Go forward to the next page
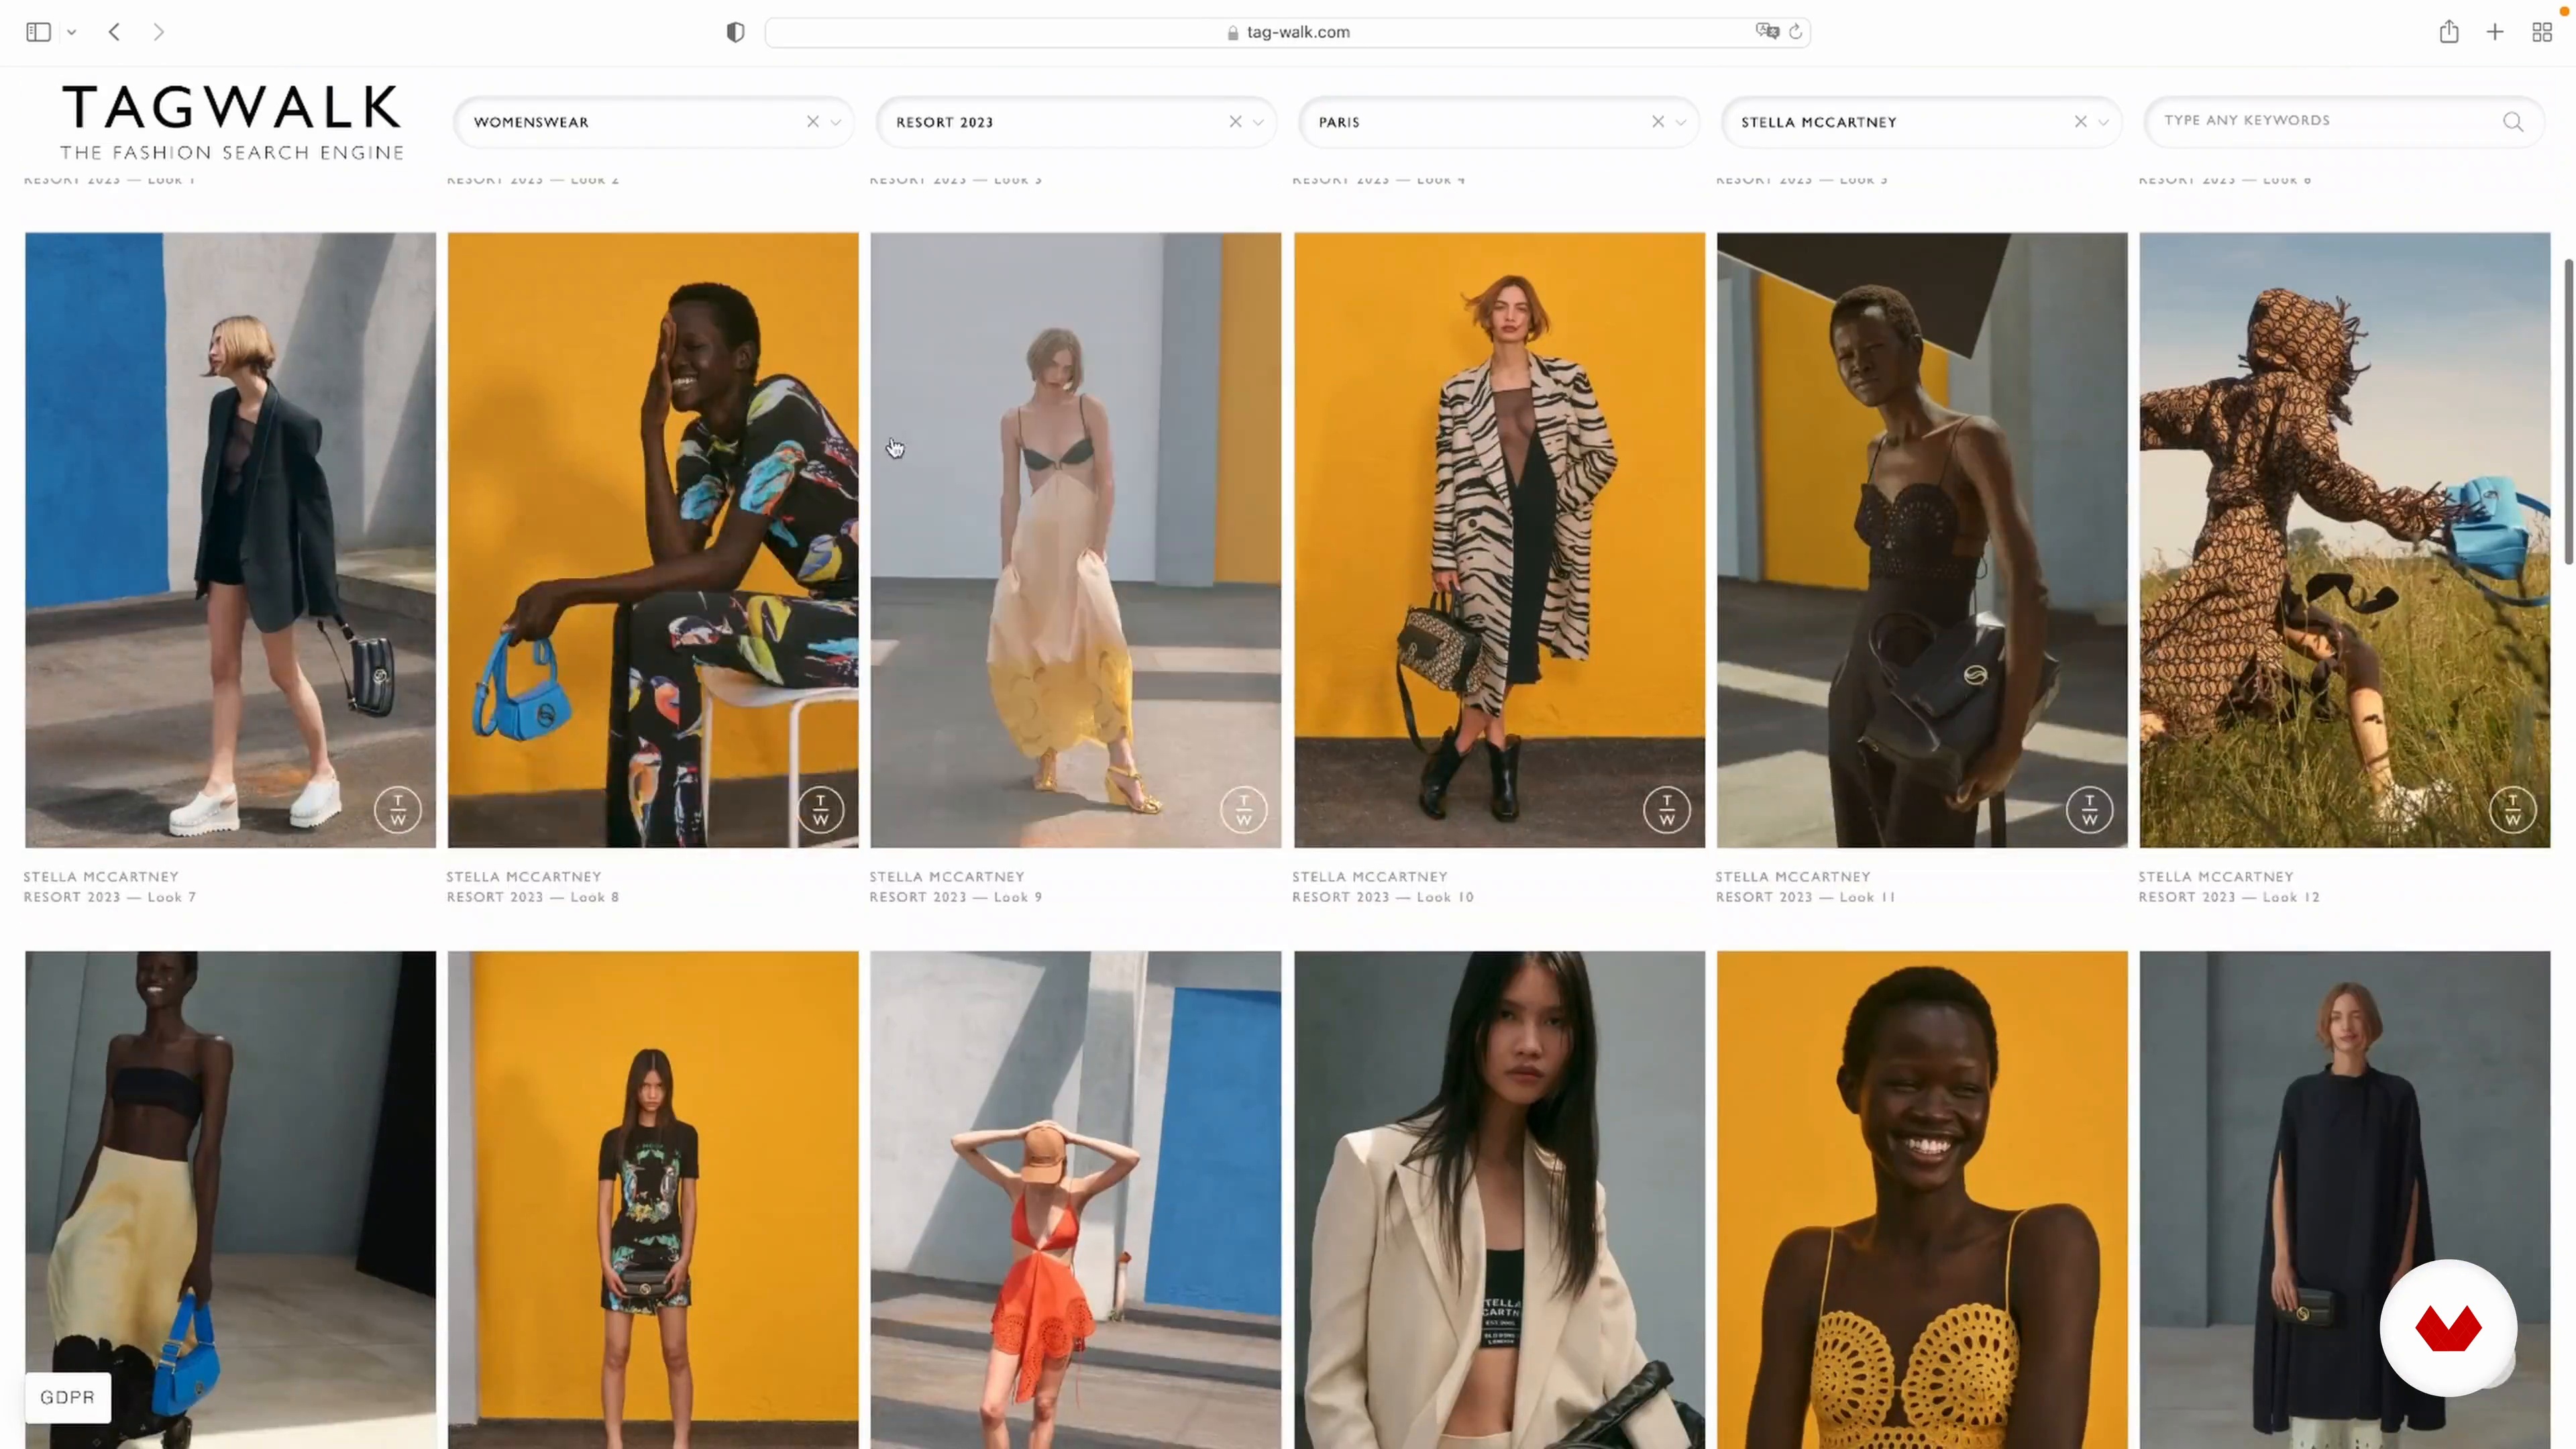2576x1449 pixels. (159, 32)
